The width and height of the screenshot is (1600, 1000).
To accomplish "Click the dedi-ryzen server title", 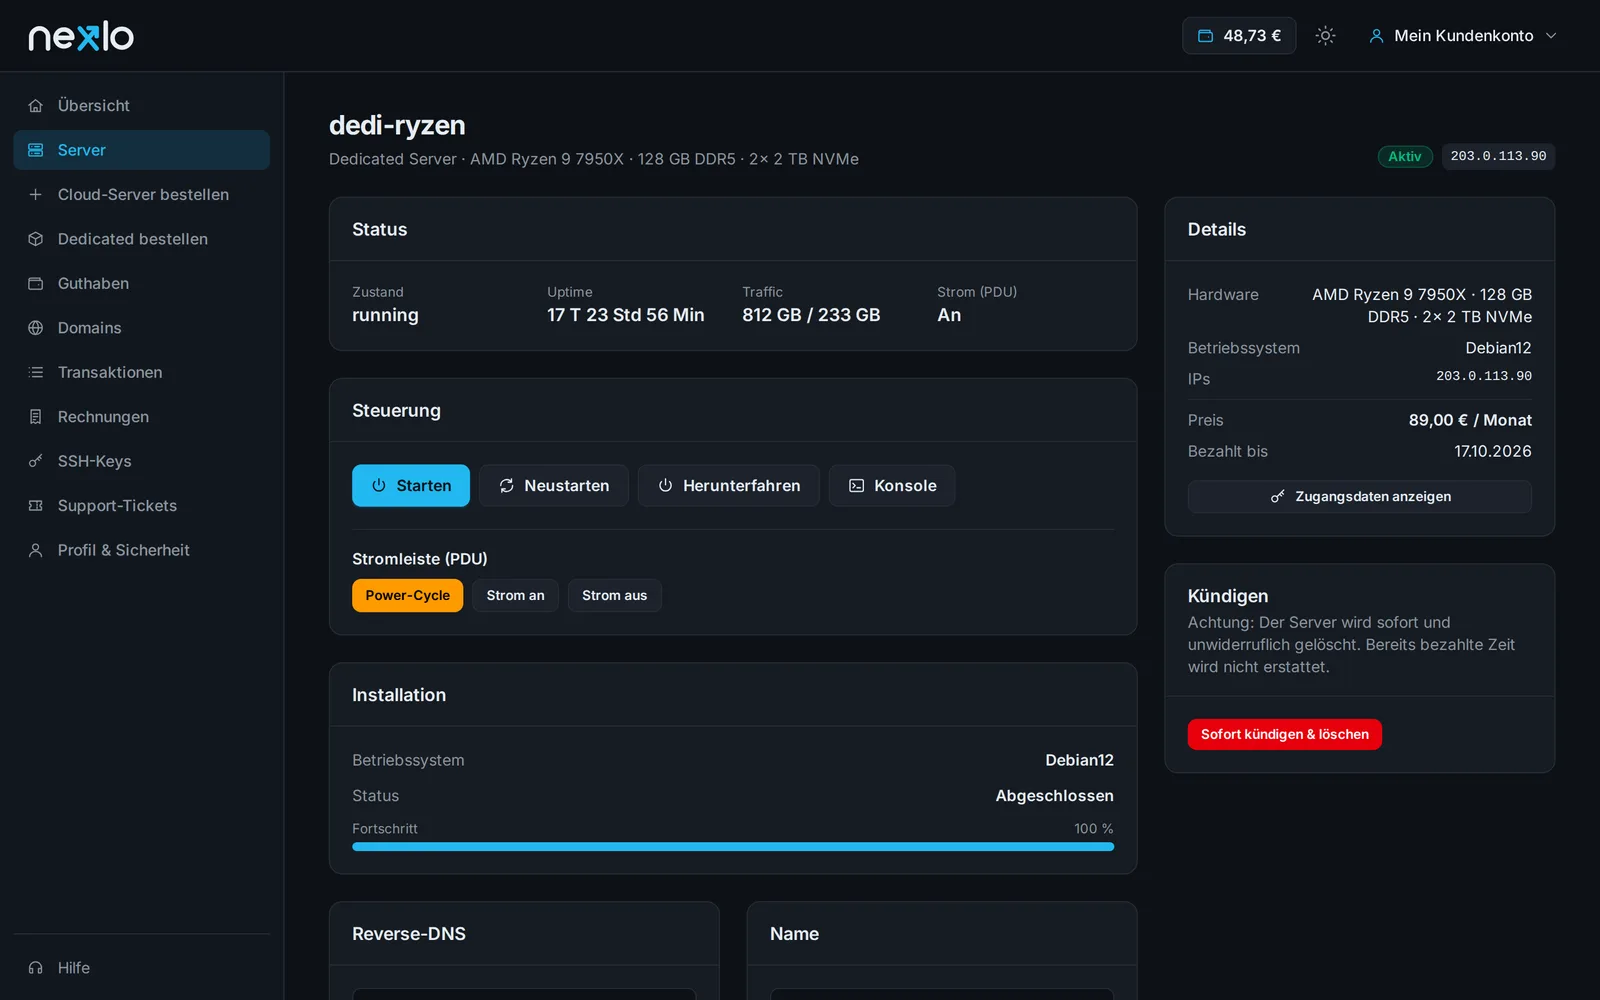I will [x=397, y=125].
